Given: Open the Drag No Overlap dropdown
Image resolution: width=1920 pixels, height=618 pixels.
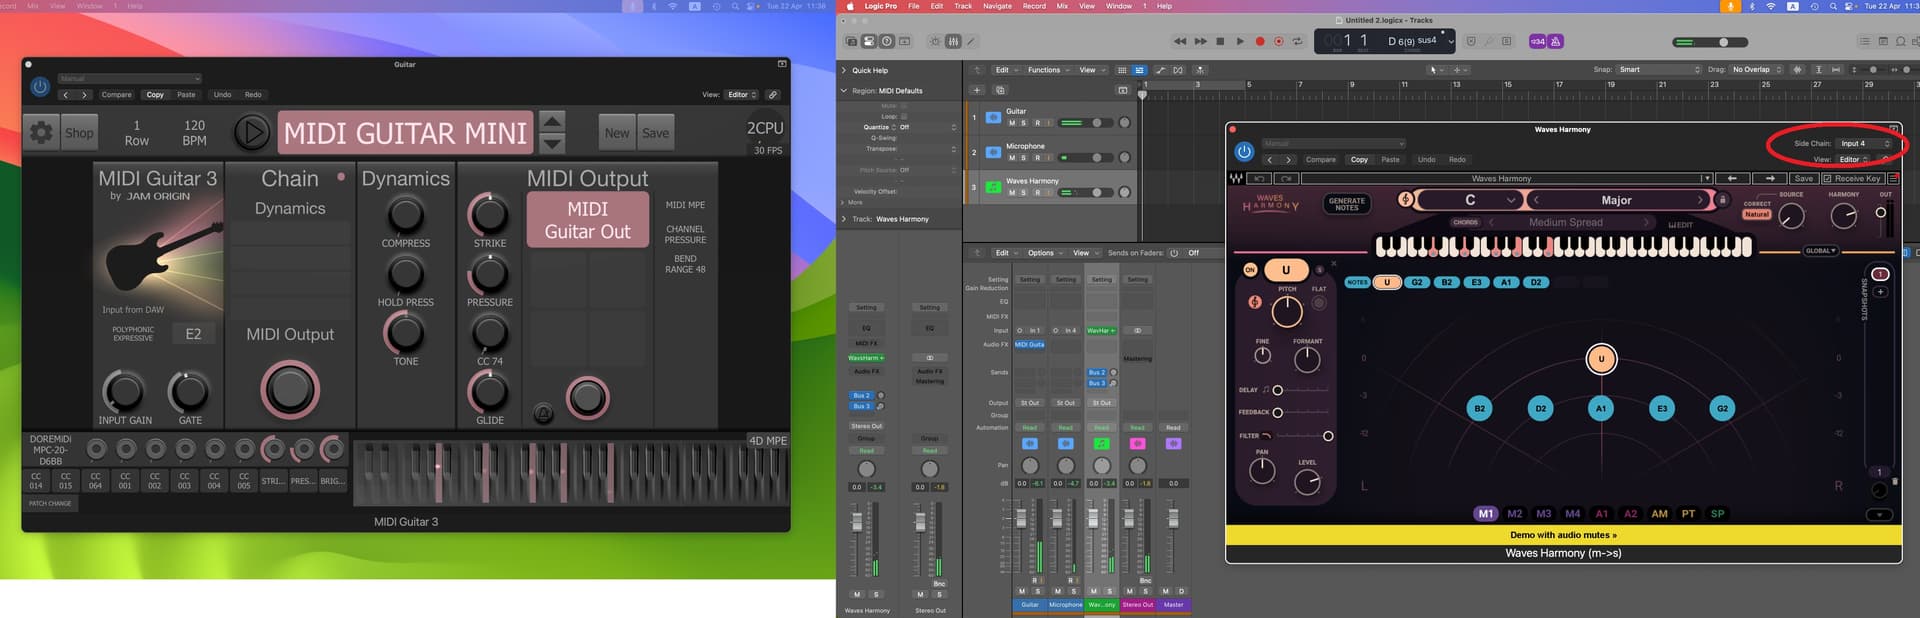Looking at the screenshot, I should pos(1757,70).
